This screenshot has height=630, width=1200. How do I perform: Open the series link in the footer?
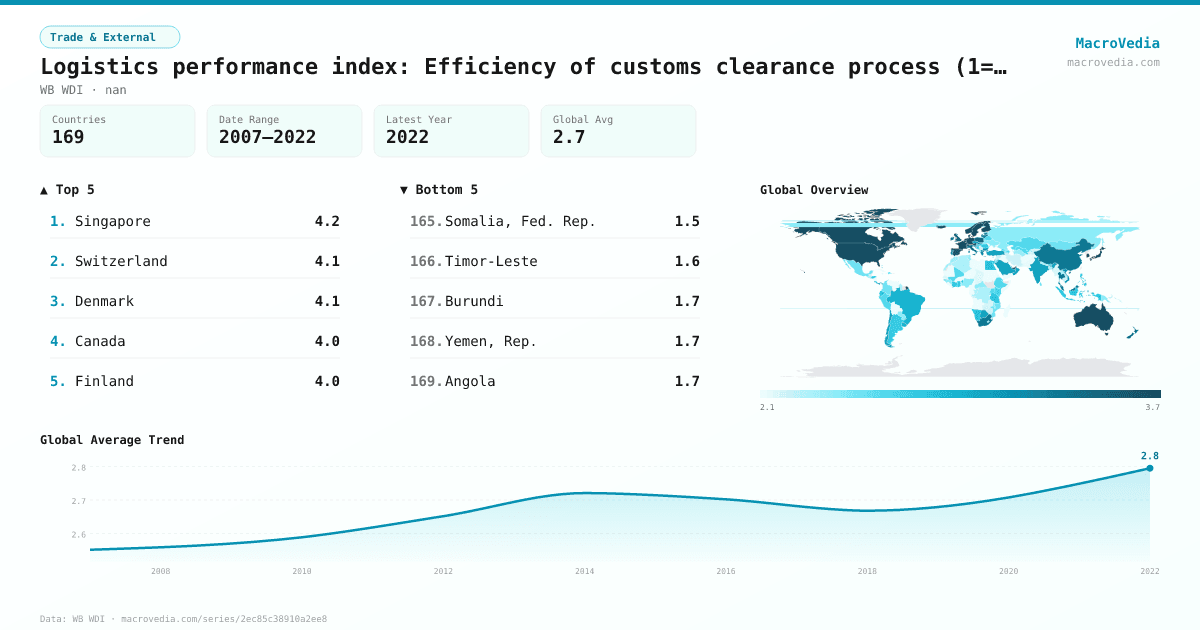tap(224, 618)
